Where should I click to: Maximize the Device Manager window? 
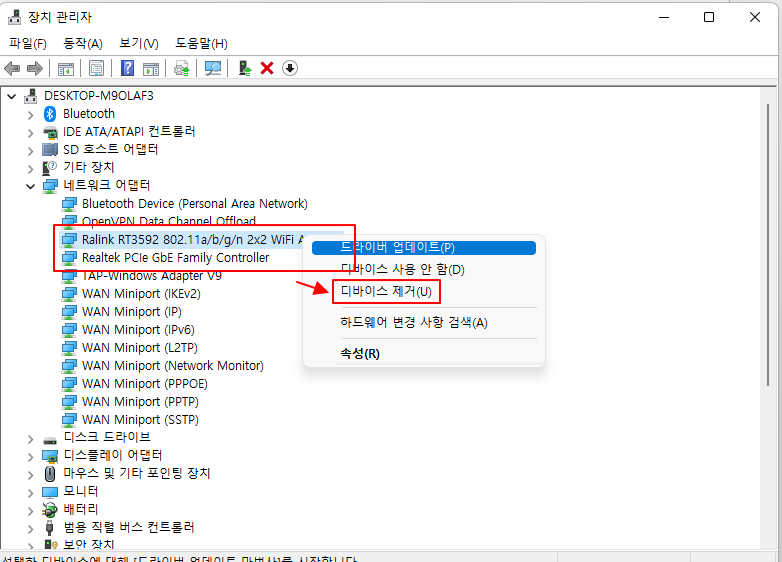[x=709, y=17]
